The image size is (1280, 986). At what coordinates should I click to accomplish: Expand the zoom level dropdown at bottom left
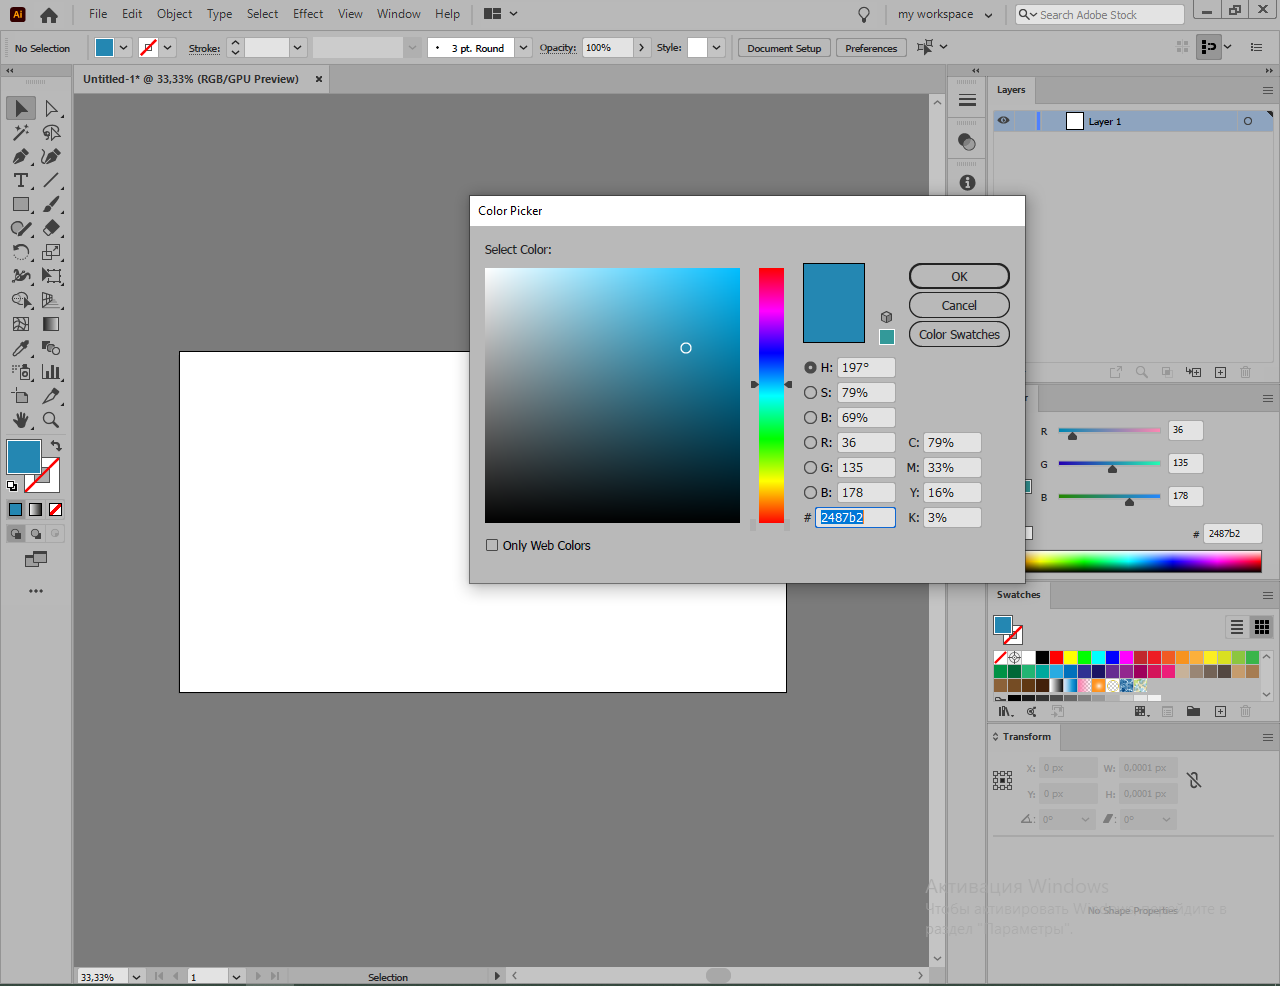[x=136, y=976]
